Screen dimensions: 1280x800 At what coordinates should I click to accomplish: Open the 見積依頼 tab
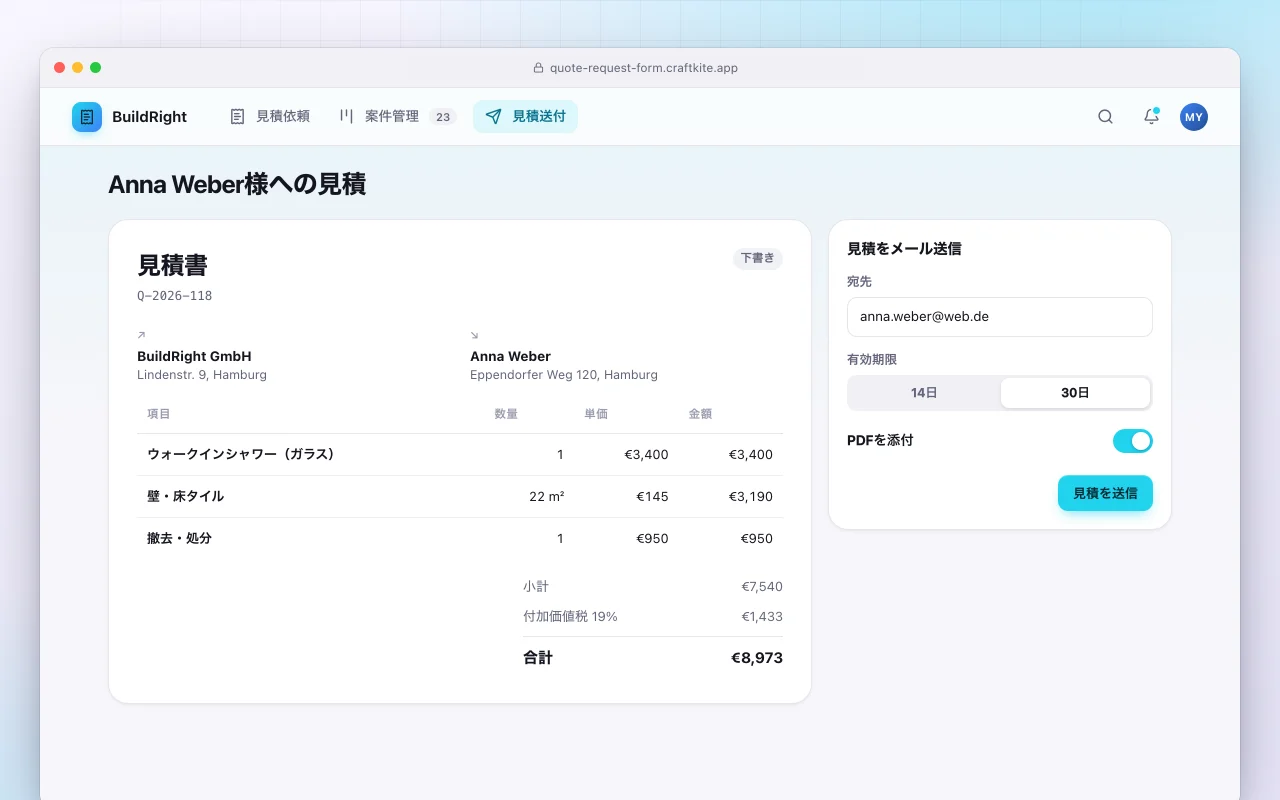(269, 117)
